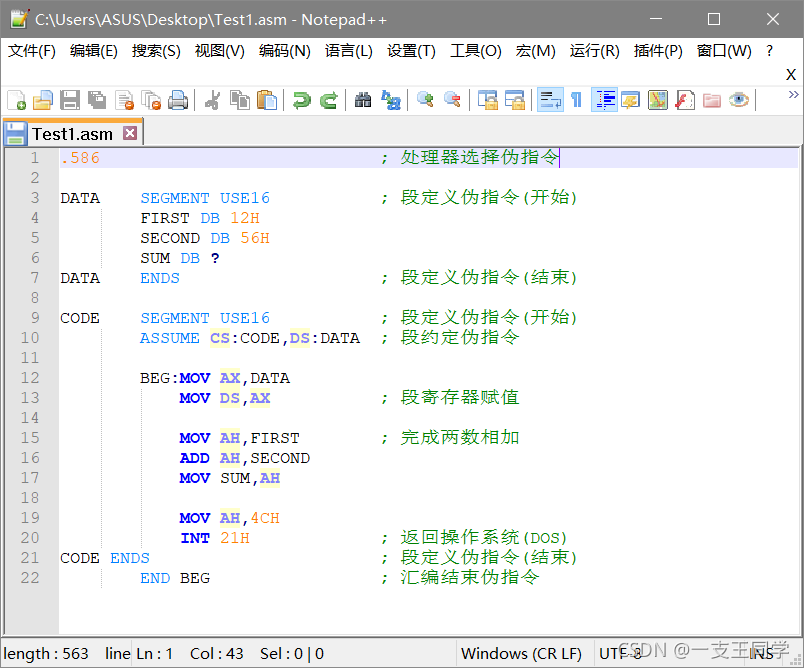Click 'SECOND DB 56H' on line 5
This screenshot has height=668, width=804.
click(x=205, y=238)
